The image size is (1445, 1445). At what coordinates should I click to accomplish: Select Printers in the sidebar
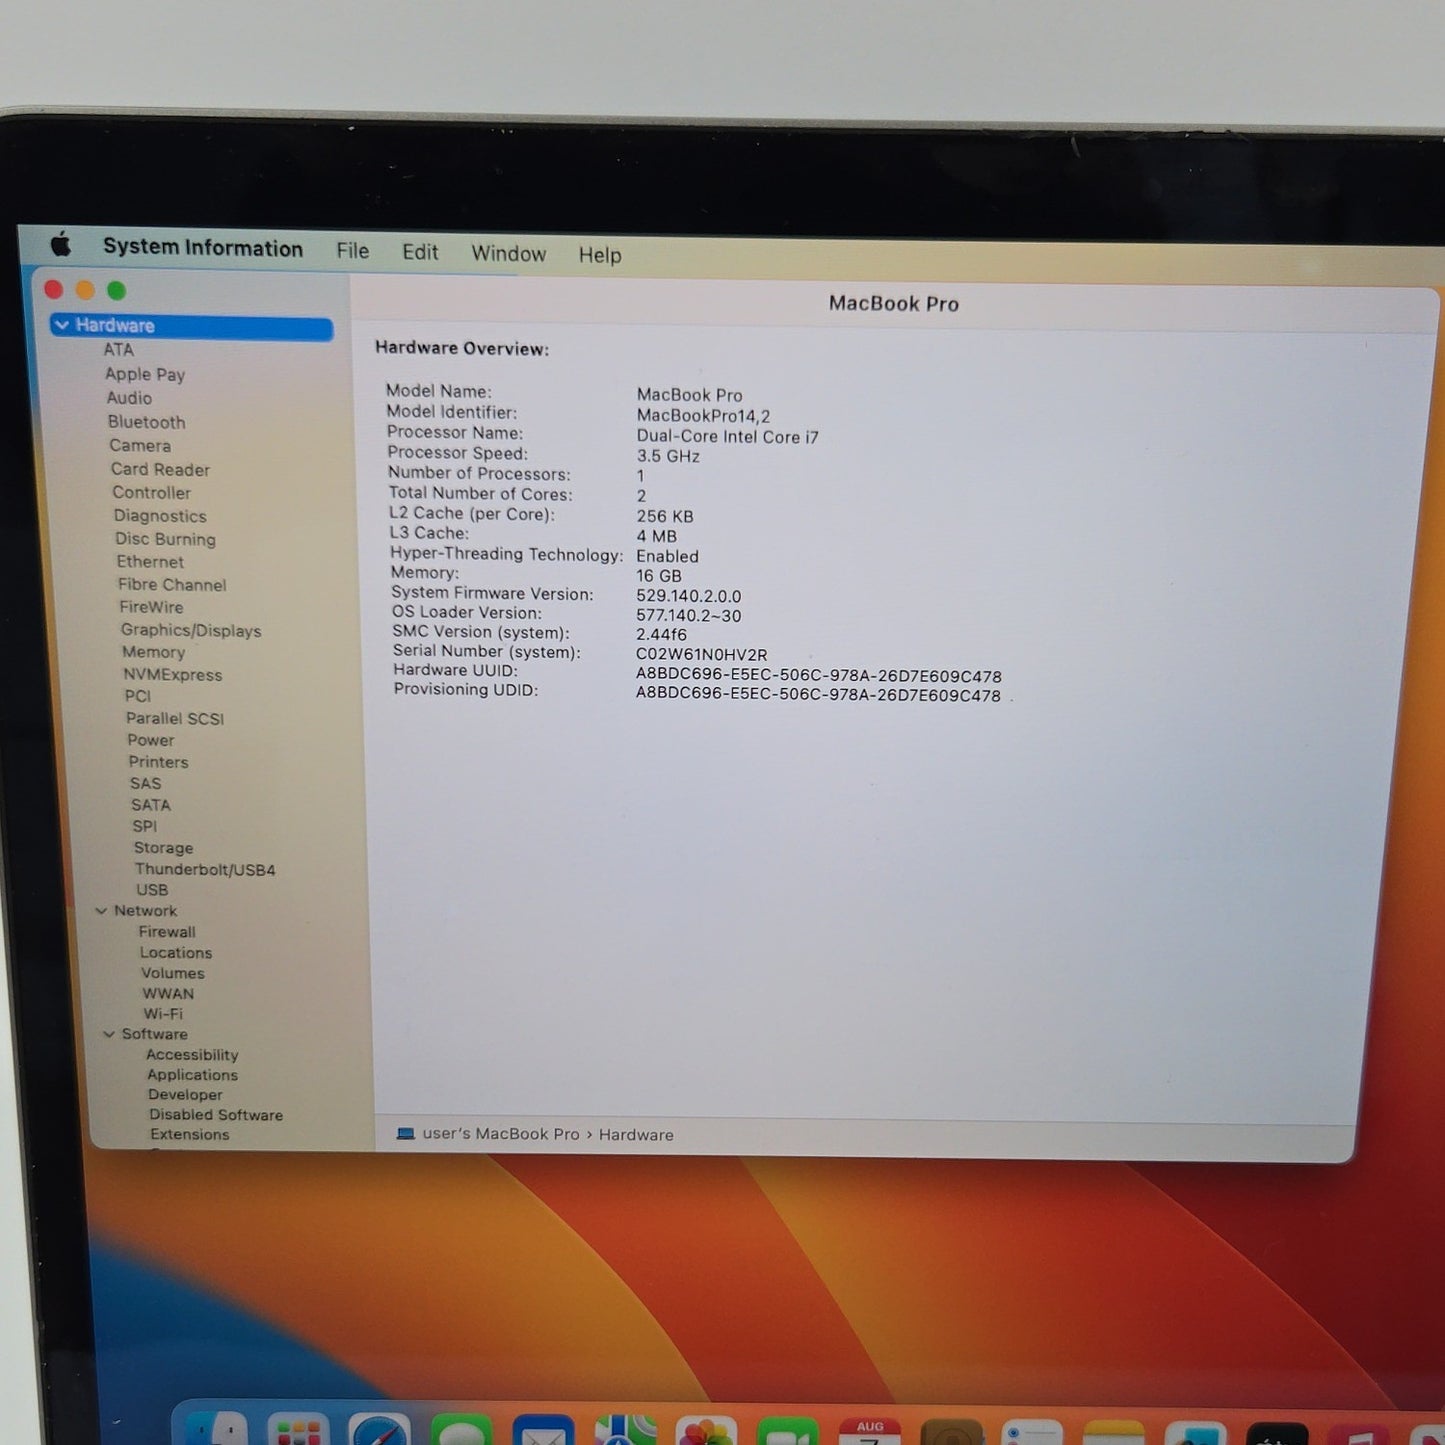pos(158,762)
